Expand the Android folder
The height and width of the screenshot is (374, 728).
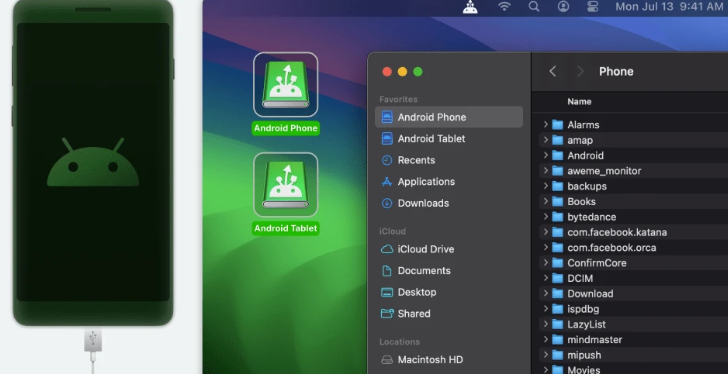pyautogui.click(x=546, y=155)
